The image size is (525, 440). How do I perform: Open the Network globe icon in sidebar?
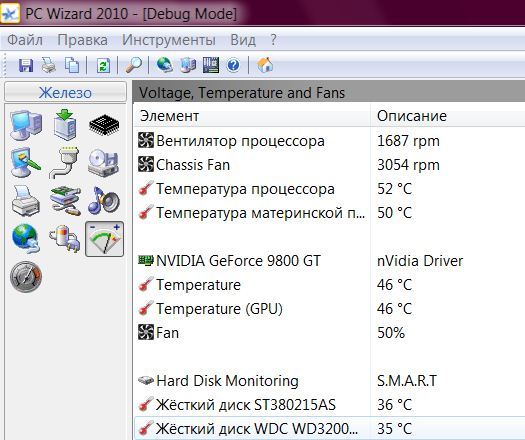coord(26,239)
